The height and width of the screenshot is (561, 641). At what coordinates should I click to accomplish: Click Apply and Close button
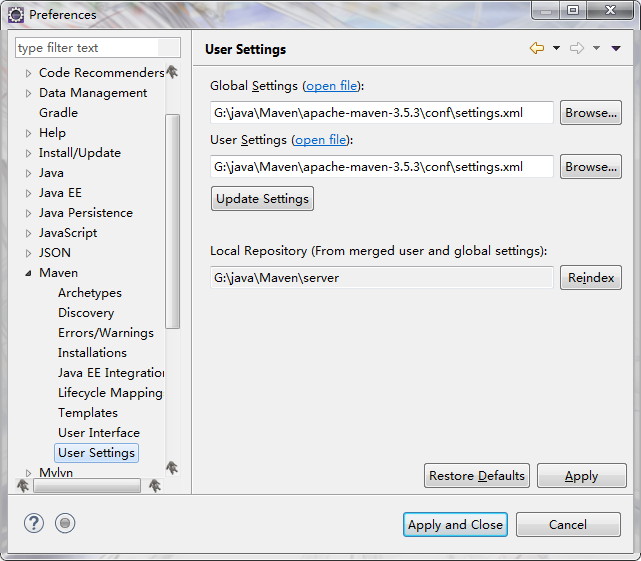point(455,525)
